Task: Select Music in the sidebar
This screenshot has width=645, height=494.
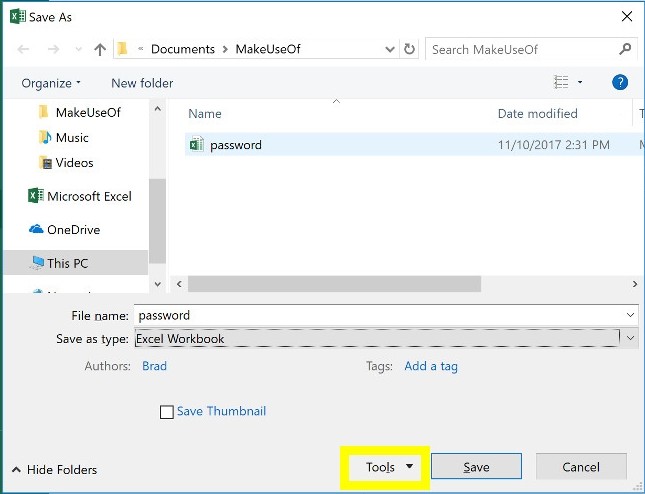Action: pyautogui.click(x=63, y=137)
